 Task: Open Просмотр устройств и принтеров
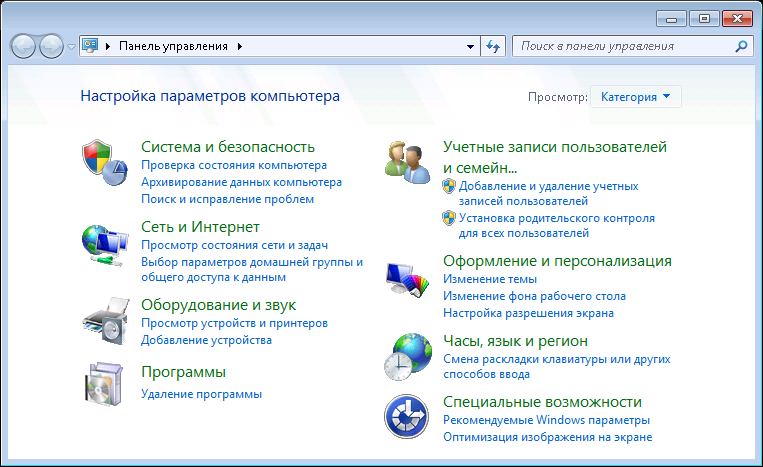[x=235, y=323]
